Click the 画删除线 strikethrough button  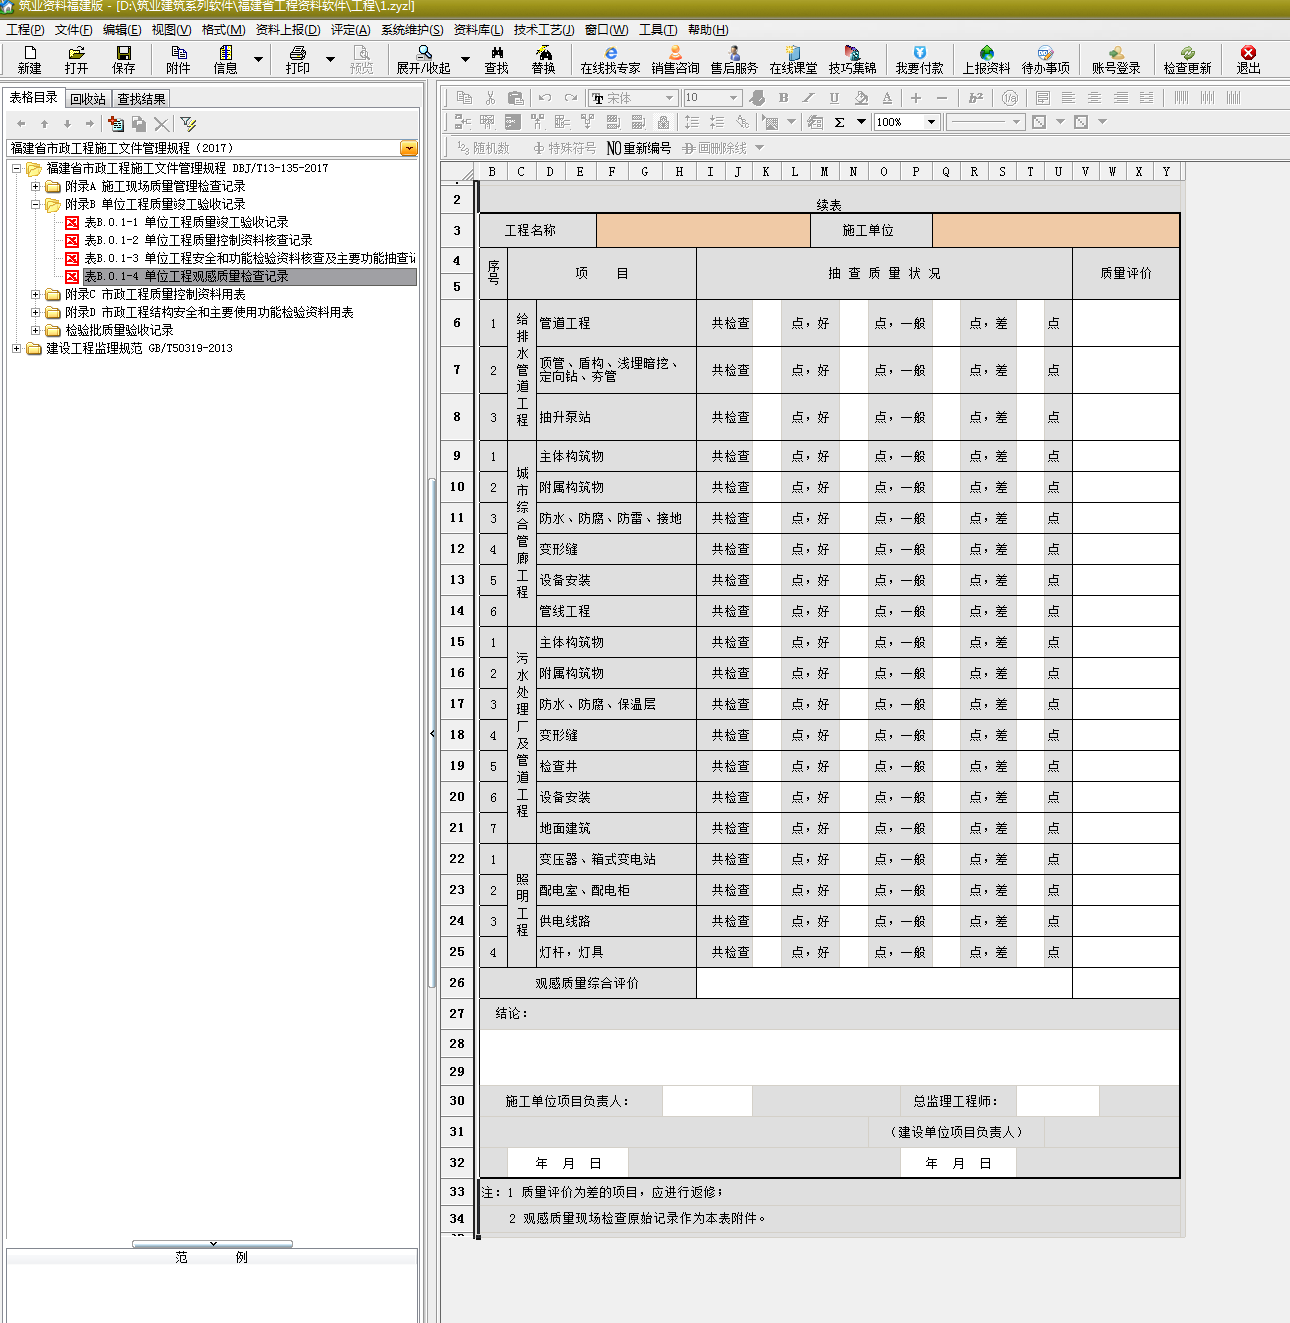714,148
